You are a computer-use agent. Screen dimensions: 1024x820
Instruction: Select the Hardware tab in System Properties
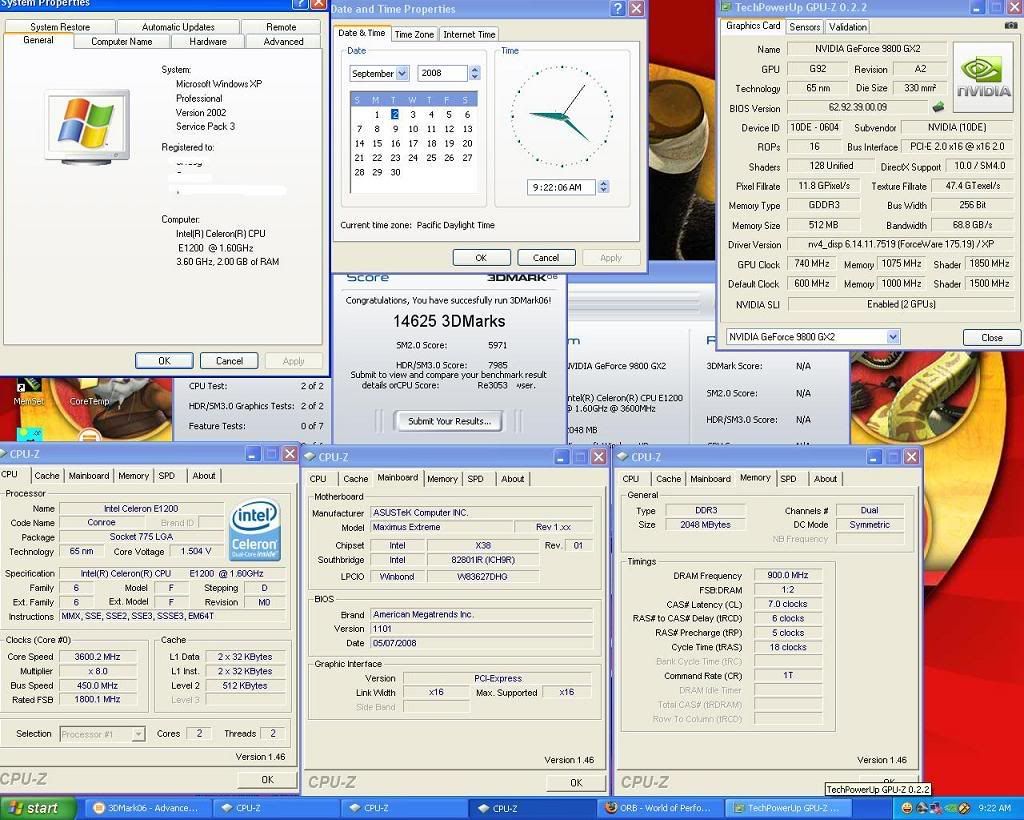coord(208,41)
